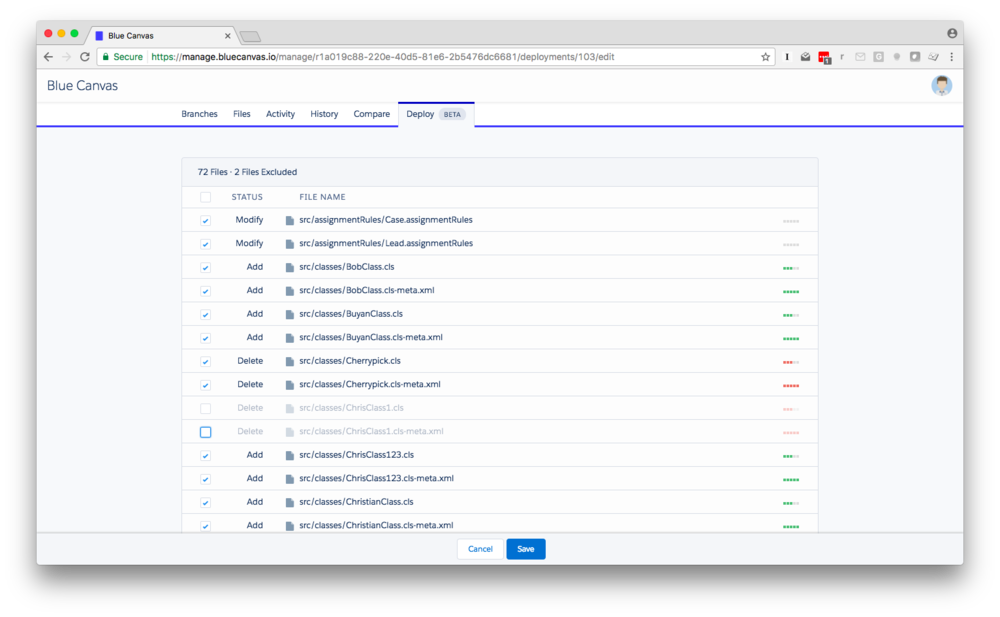Click the Modify status for Case.assignmentRules

(249, 220)
